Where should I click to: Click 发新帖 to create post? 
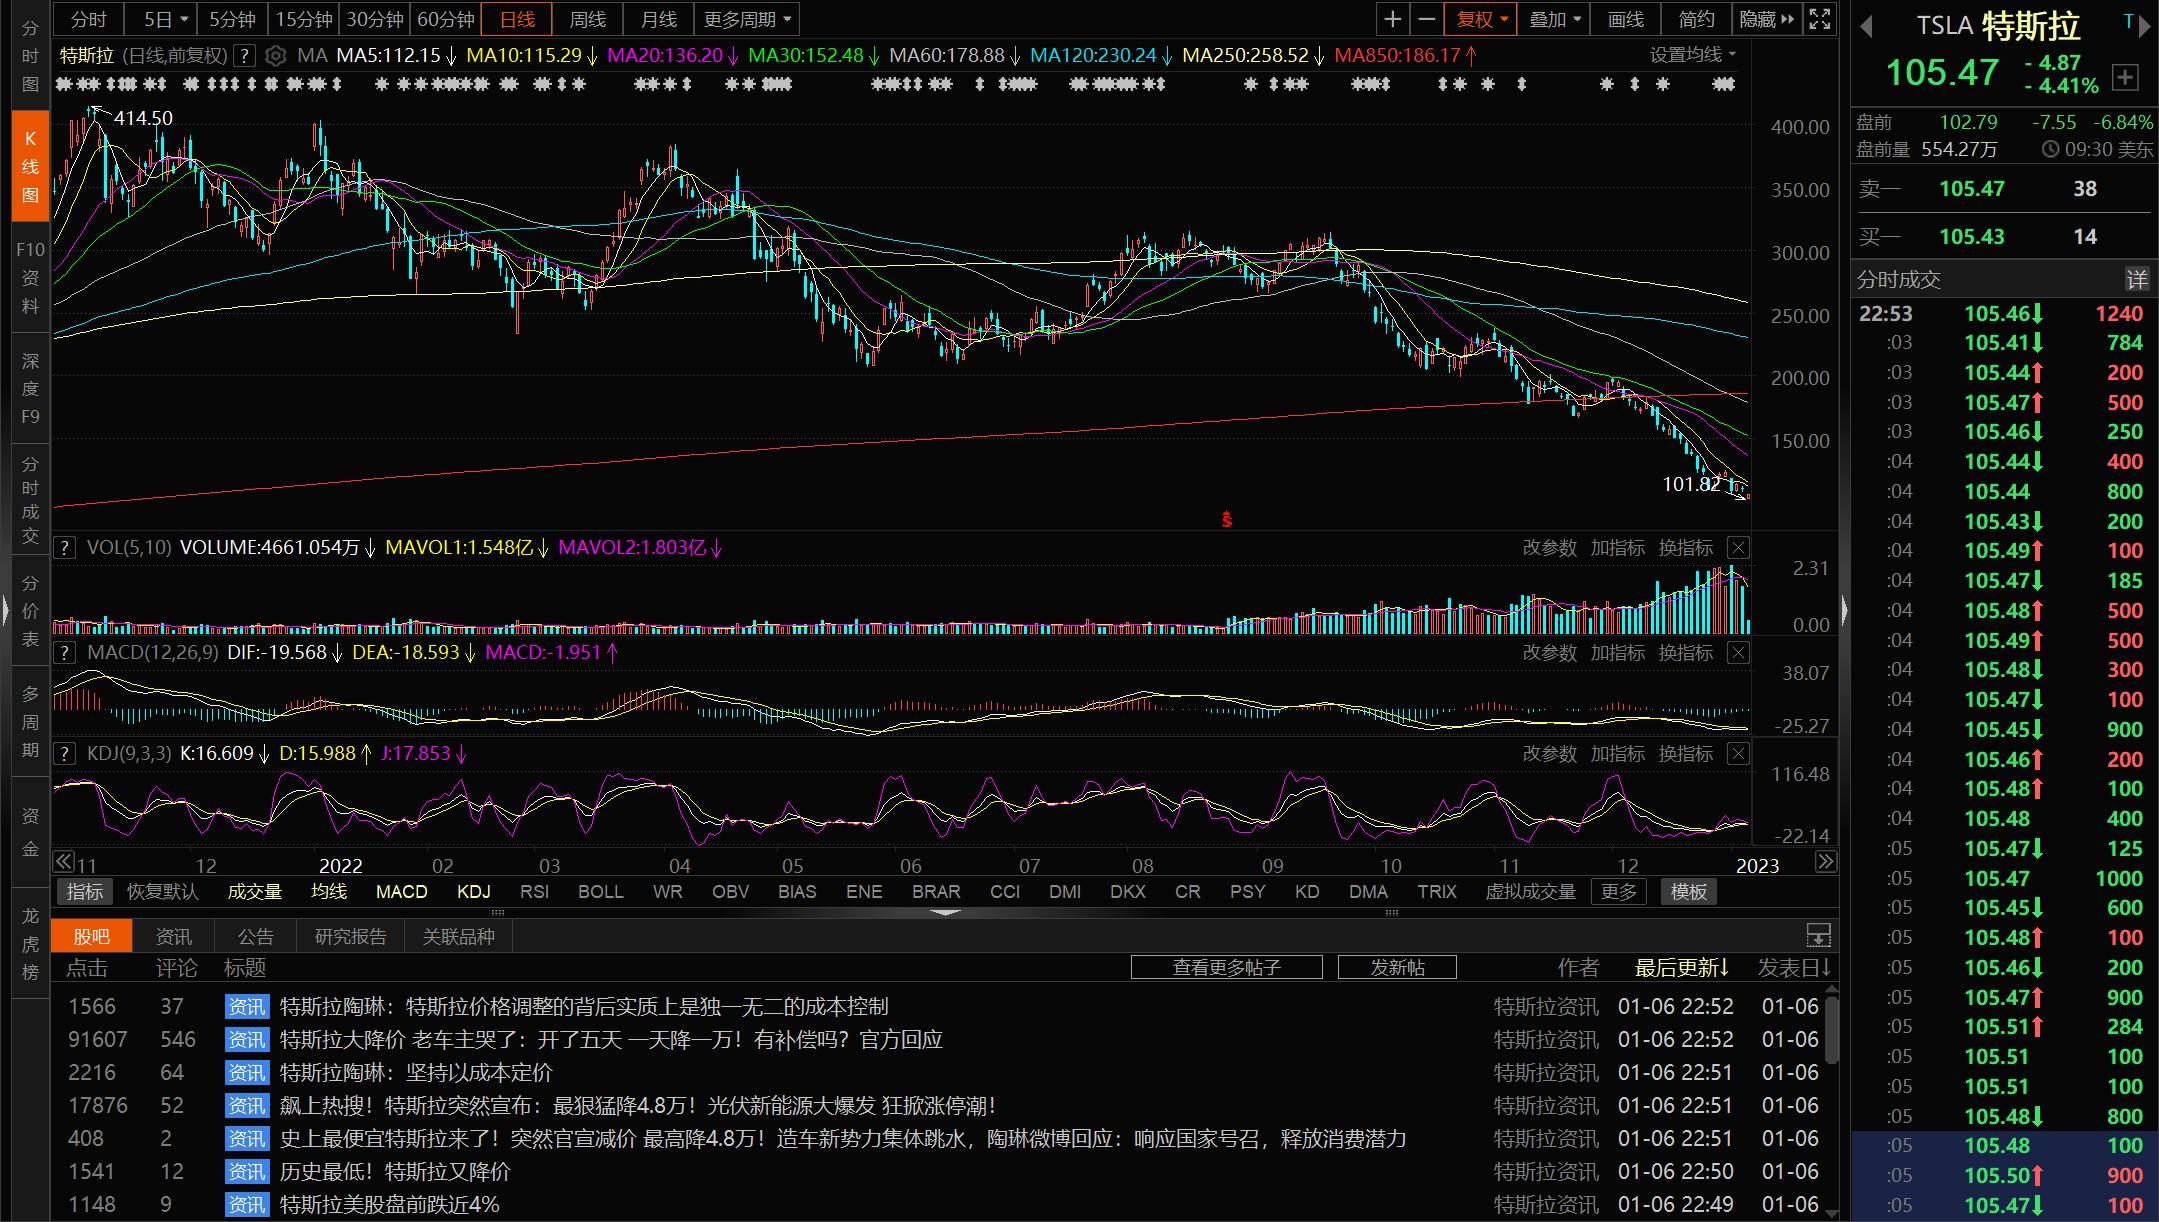tap(1397, 967)
